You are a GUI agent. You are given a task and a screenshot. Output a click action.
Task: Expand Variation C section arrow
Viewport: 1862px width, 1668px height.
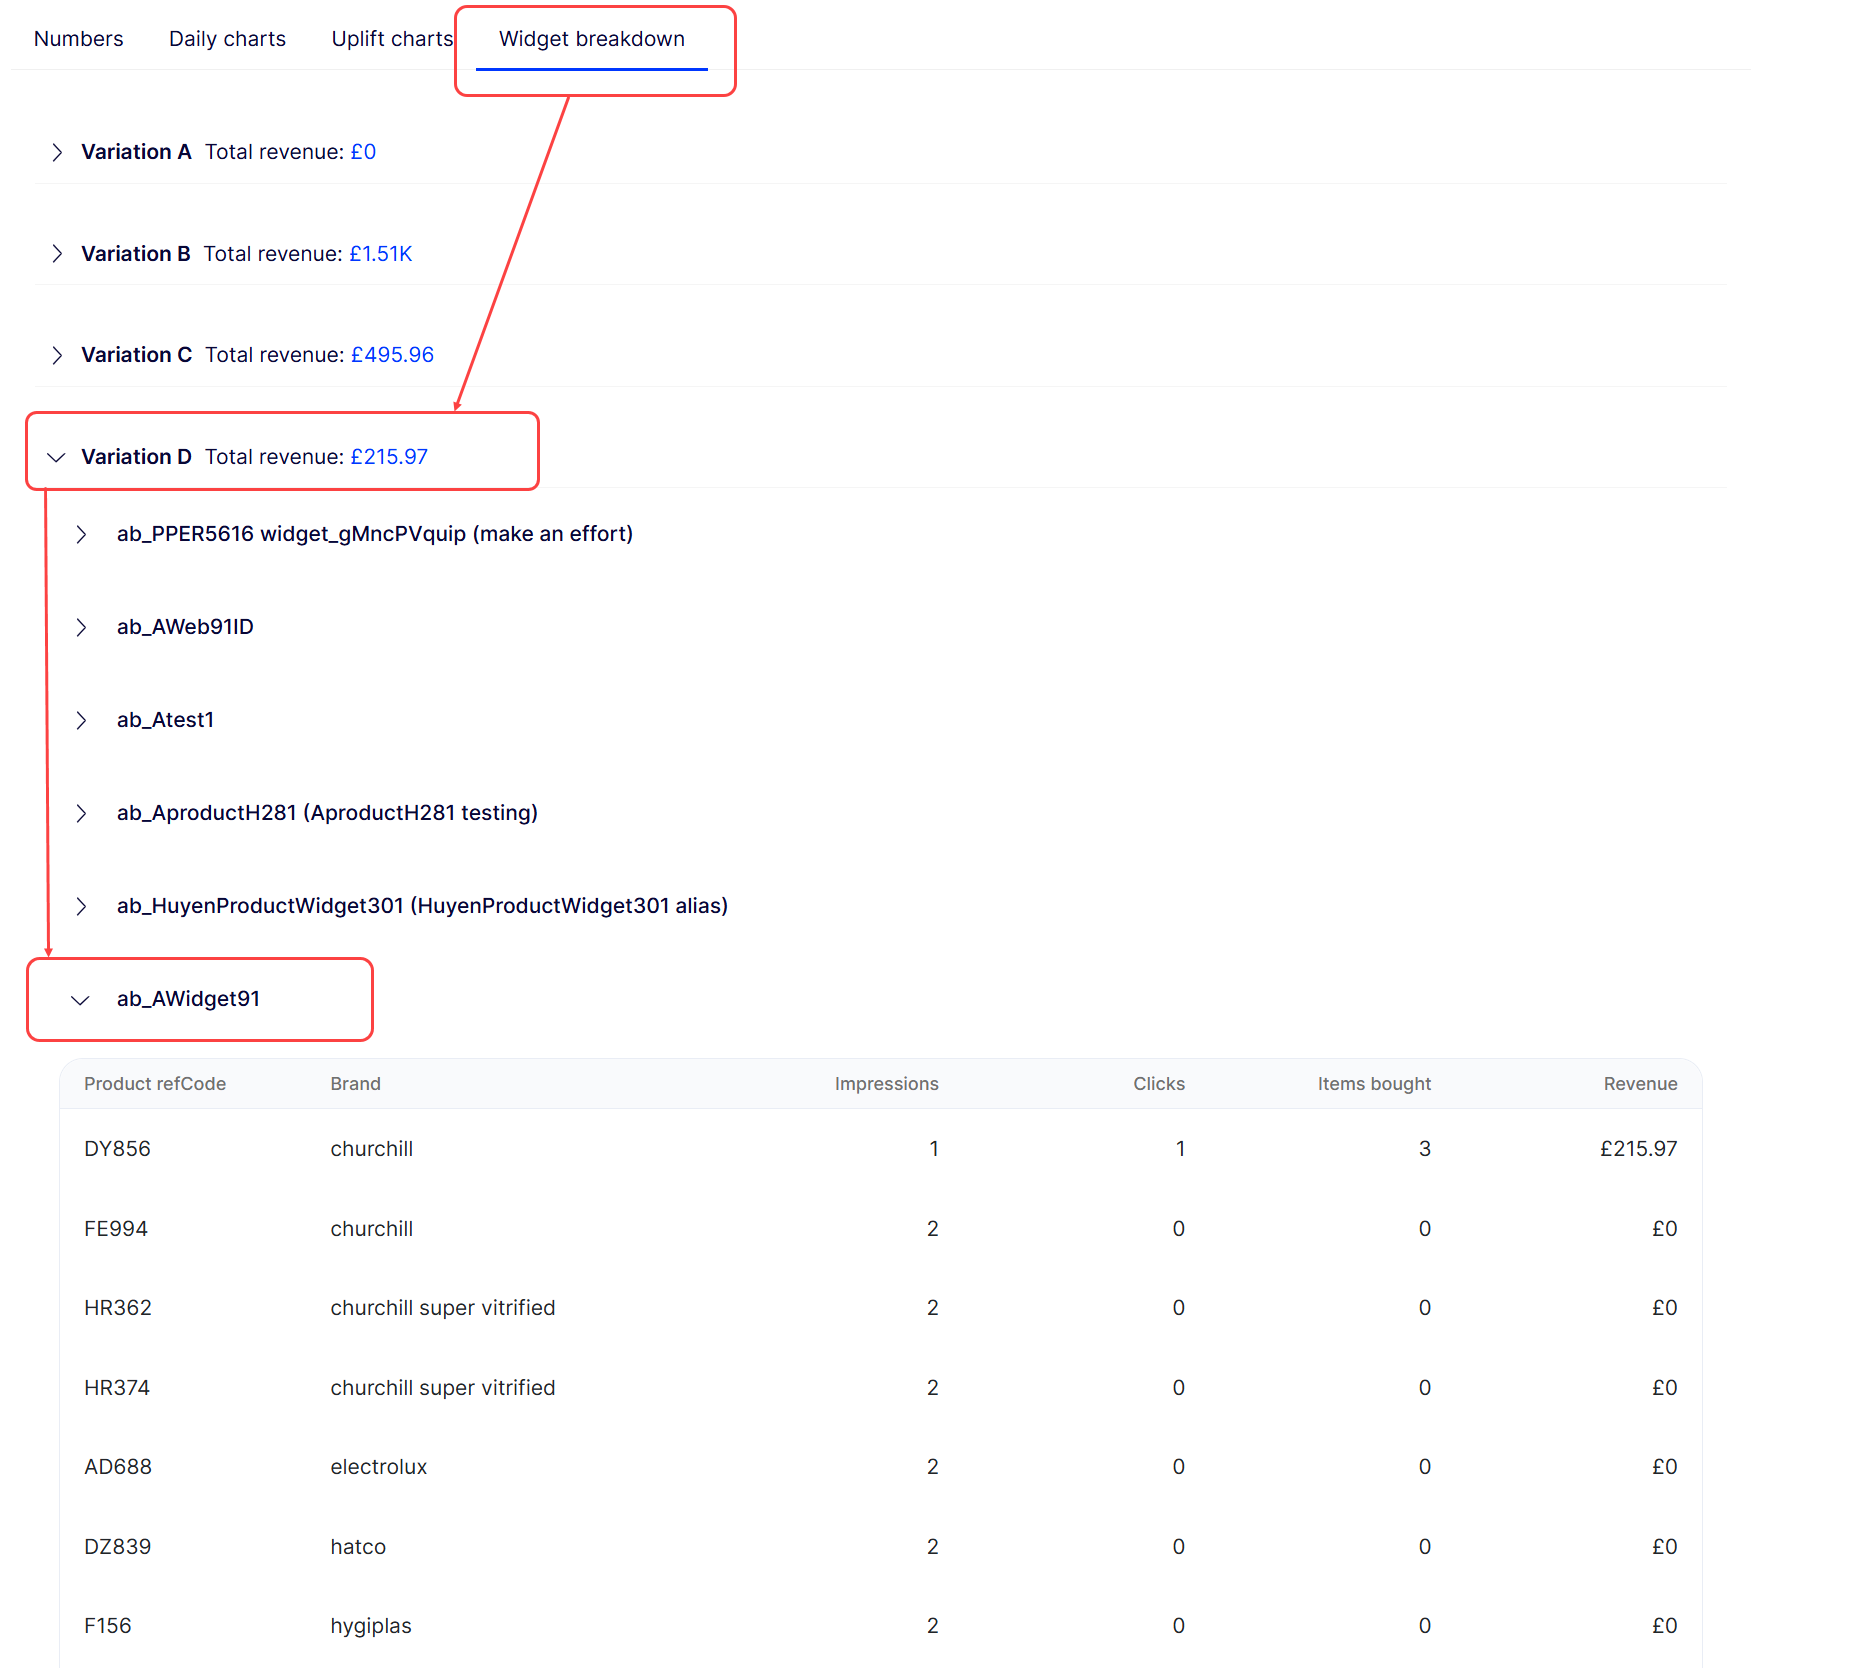57,355
